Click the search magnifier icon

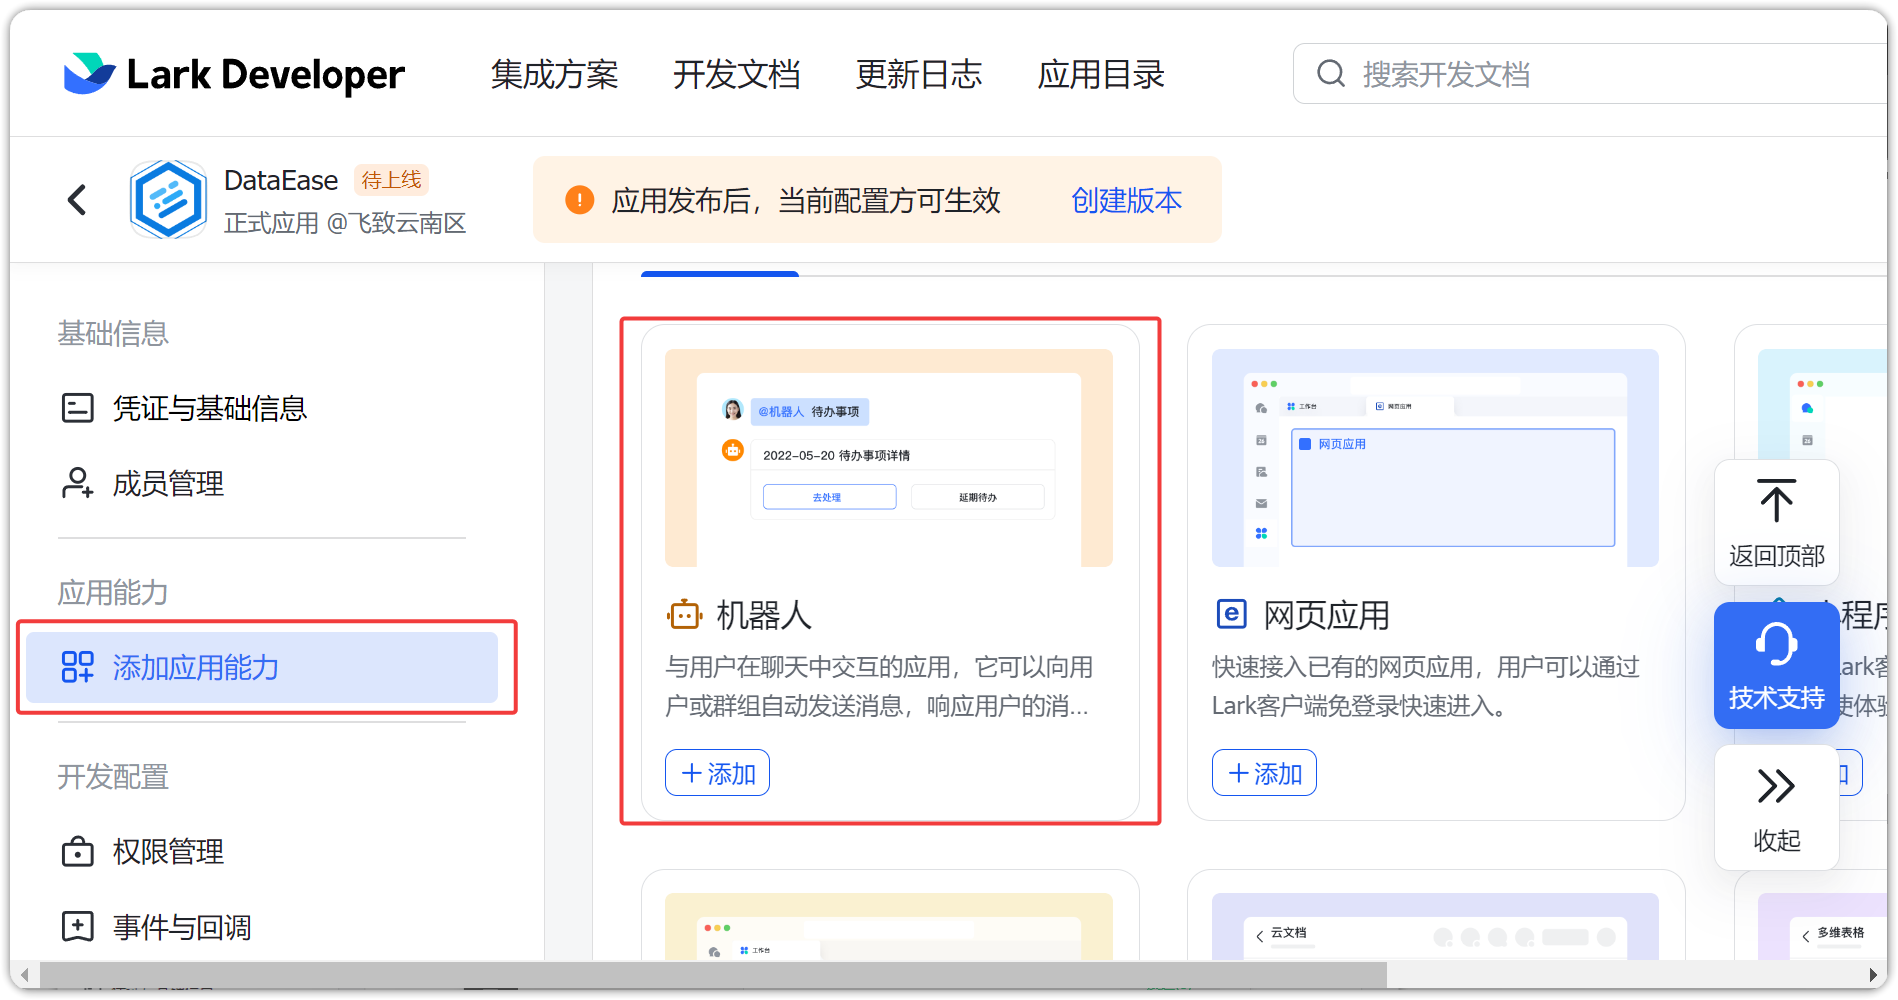tap(1330, 73)
